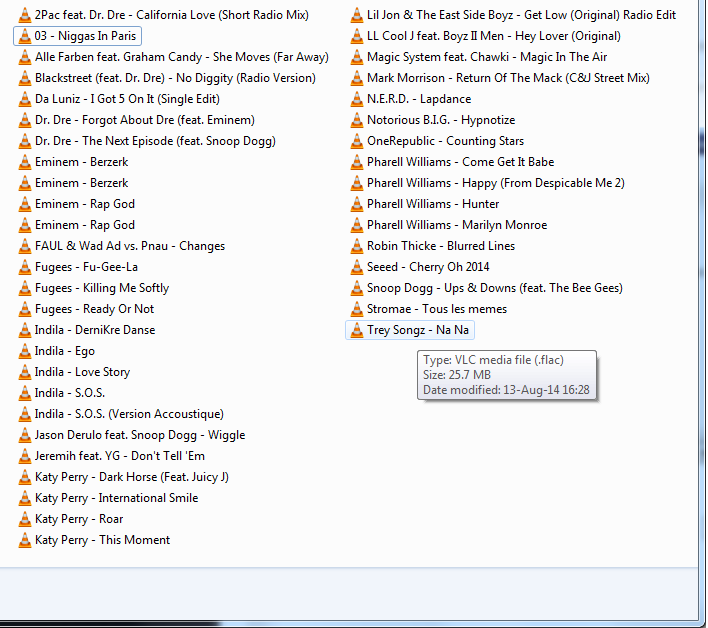Select the file name Fugees - Killing Me Softly
708x628 pixels.
click(102, 288)
